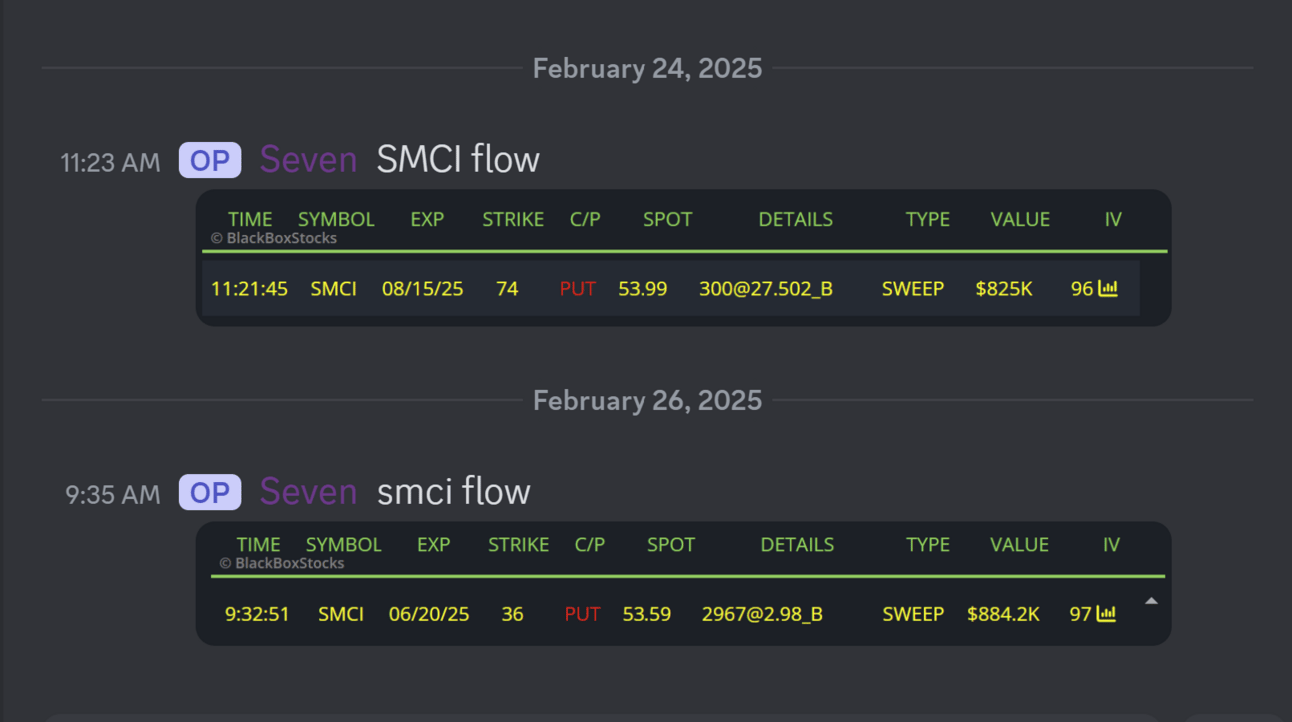
Task: Click the IV chart icon in 97 row
Action: click(1106, 614)
